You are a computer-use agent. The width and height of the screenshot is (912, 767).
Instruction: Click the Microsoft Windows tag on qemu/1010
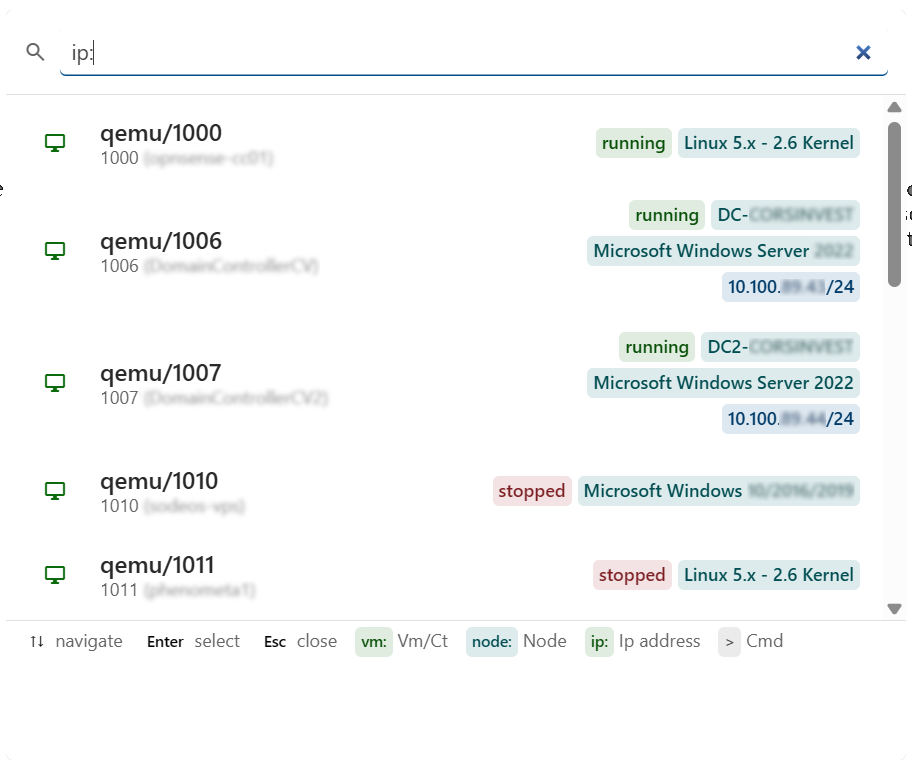[x=718, y=491]
